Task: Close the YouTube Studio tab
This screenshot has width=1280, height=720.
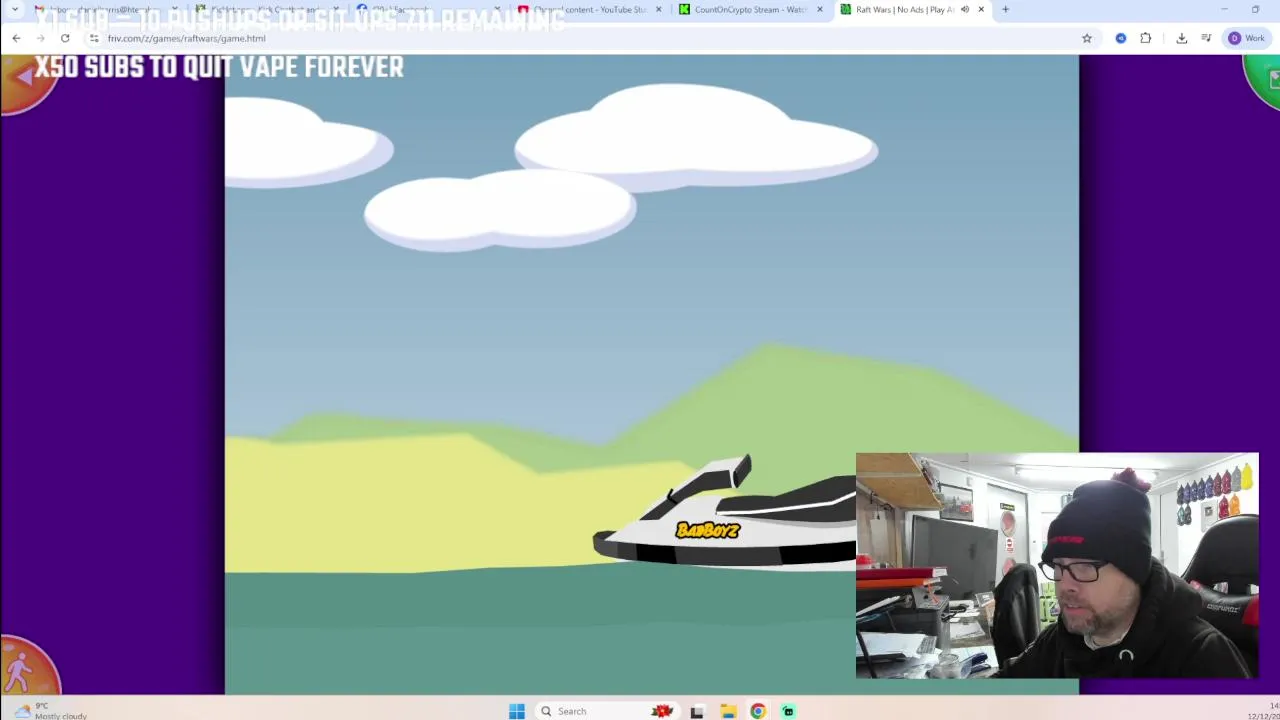Action: (658, 9)
